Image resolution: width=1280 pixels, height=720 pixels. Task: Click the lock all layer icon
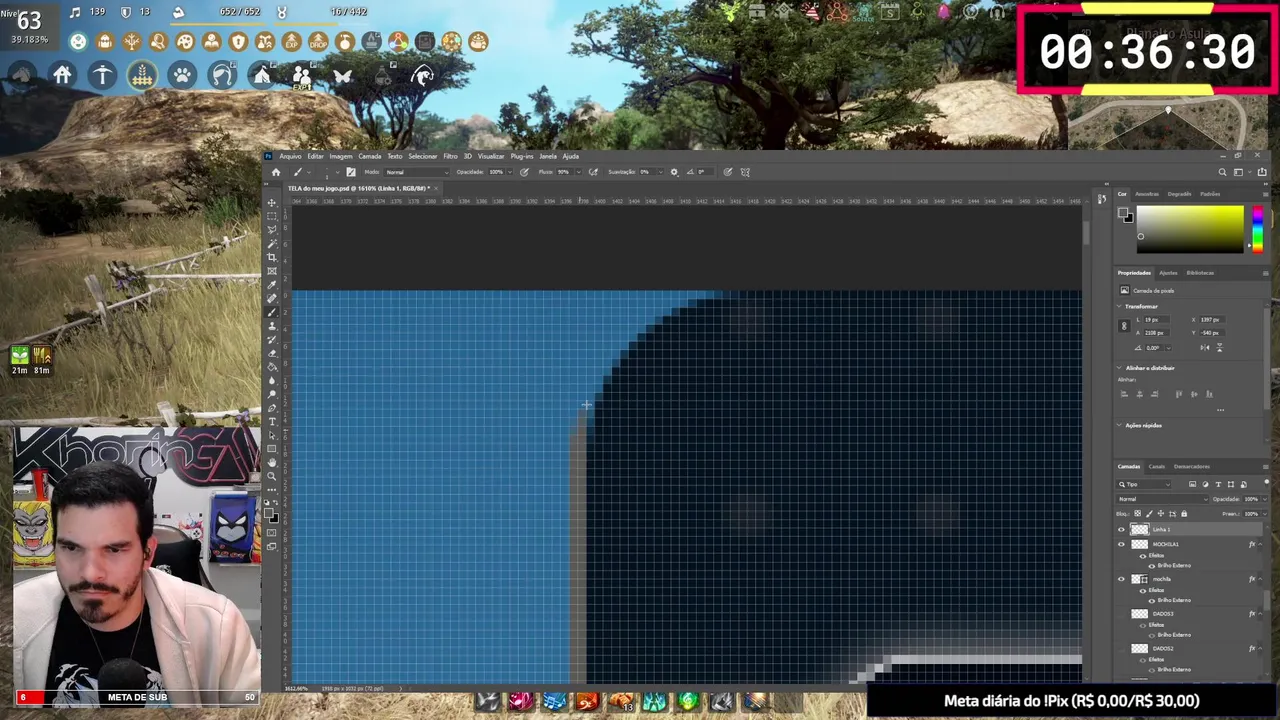click(1184, 514)
